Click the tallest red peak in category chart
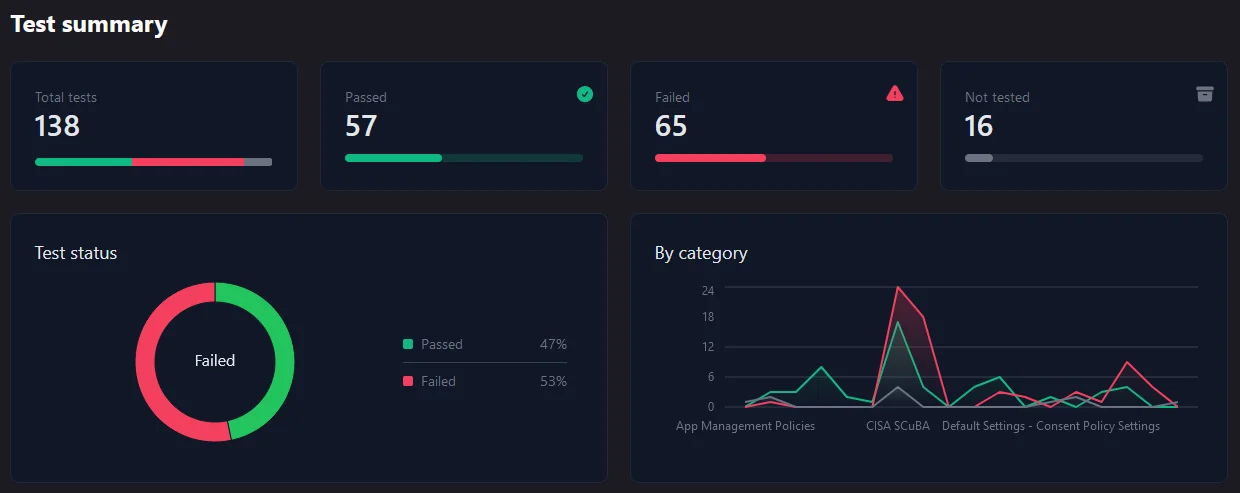 pyautogui.click(x=897, y=288)
